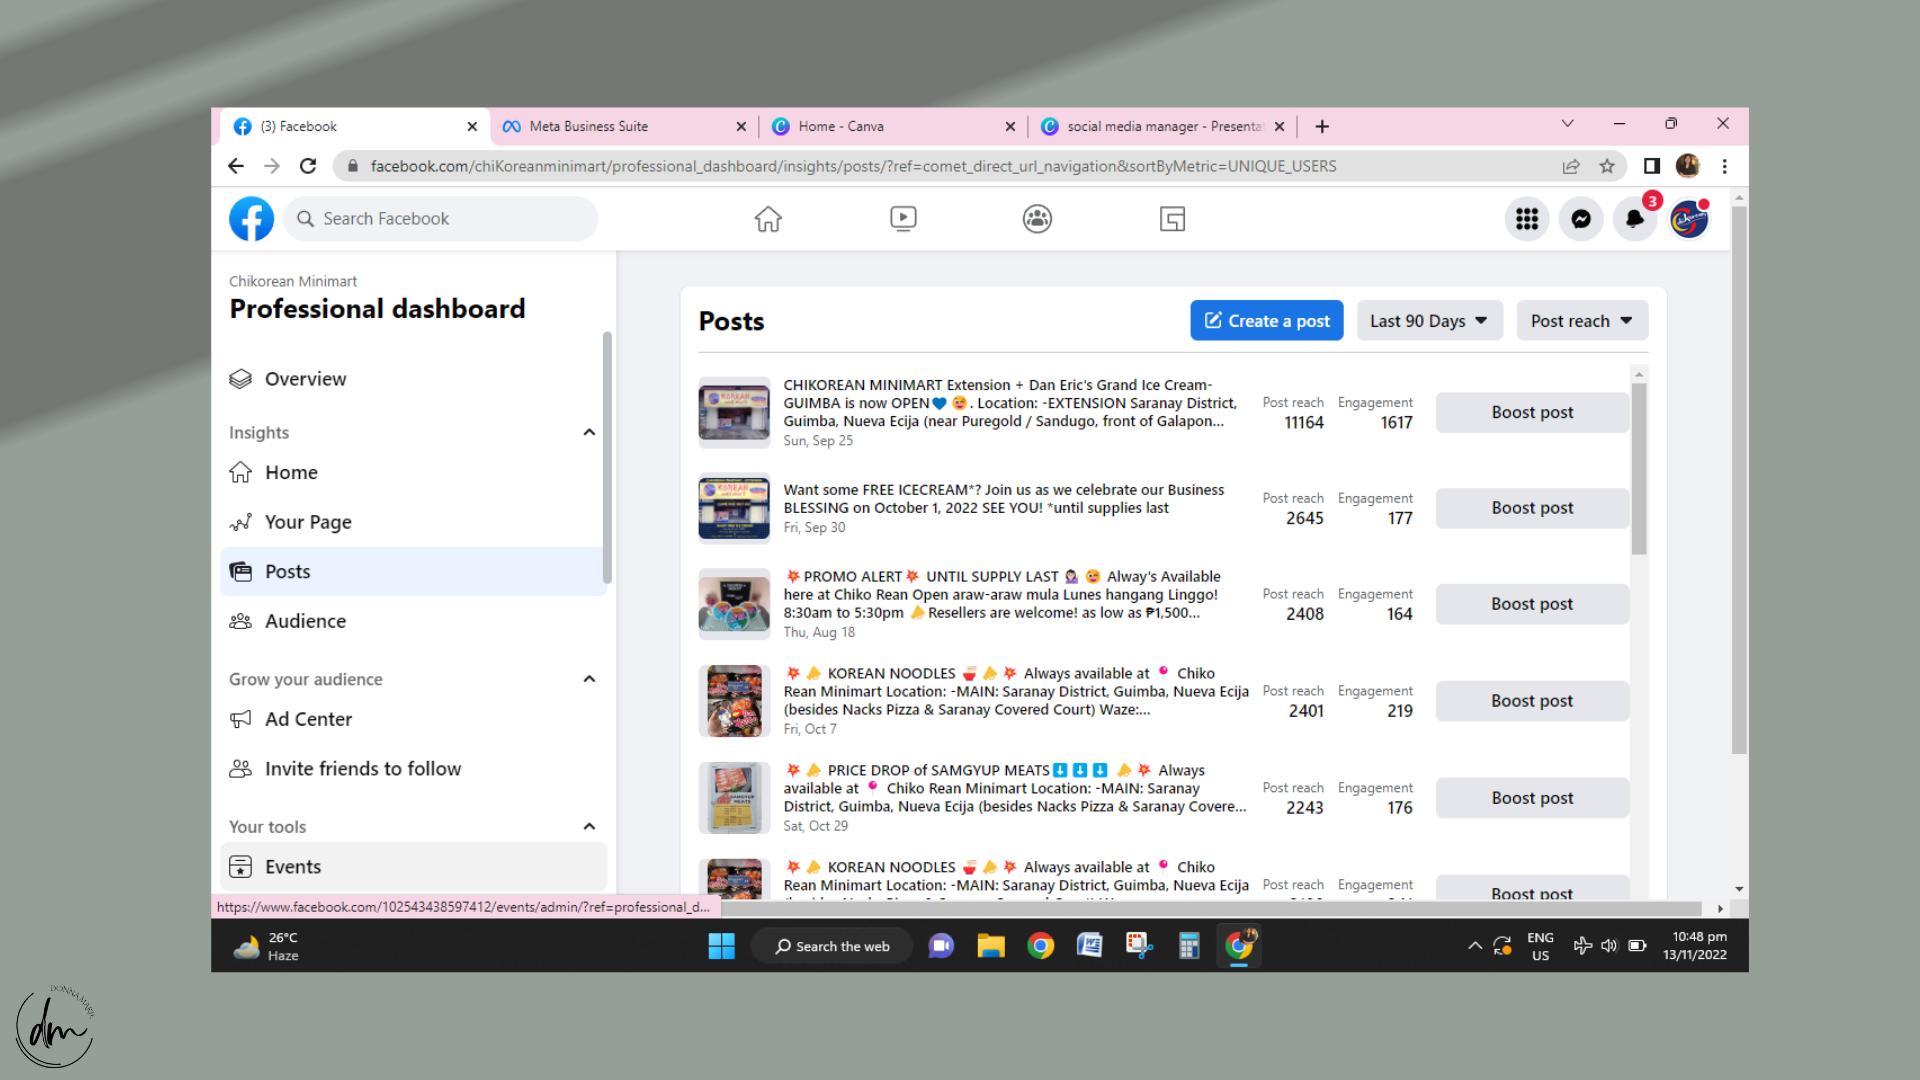Viewport: 1920px width, 1080px height.
Task: Open the Groups icon in top navigation
Action: (x=1037, y=218)
